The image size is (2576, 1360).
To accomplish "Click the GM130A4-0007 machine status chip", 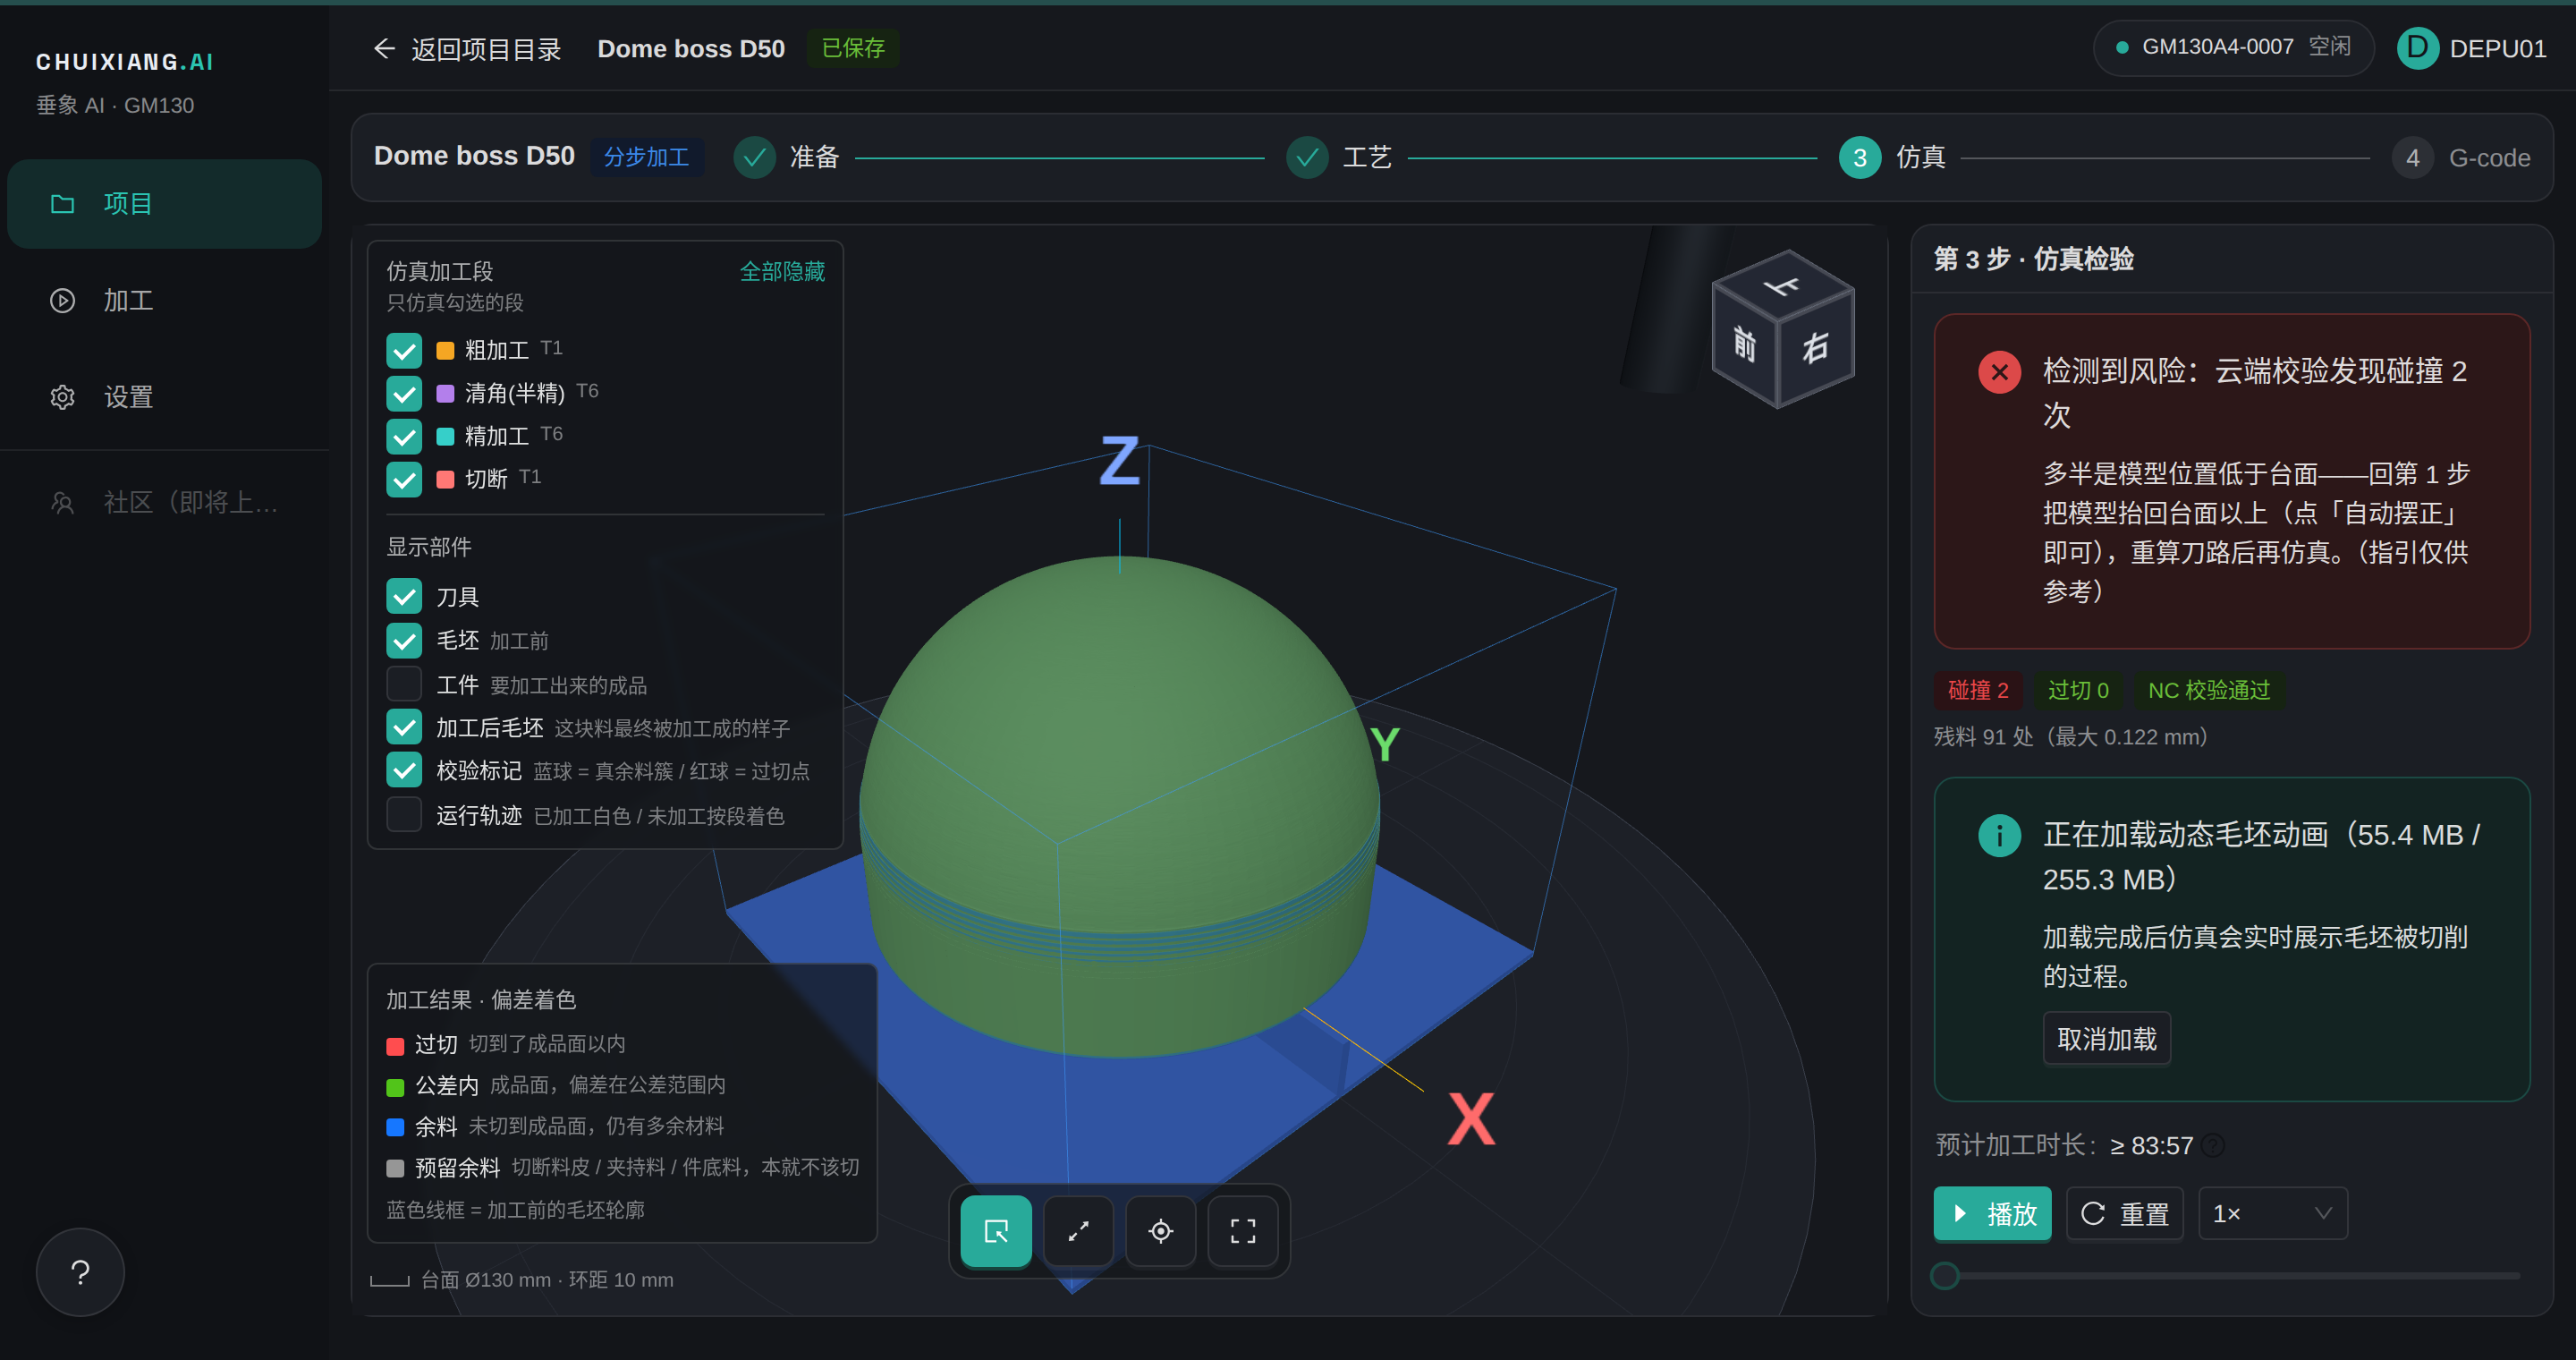I will pos(2234,48).
